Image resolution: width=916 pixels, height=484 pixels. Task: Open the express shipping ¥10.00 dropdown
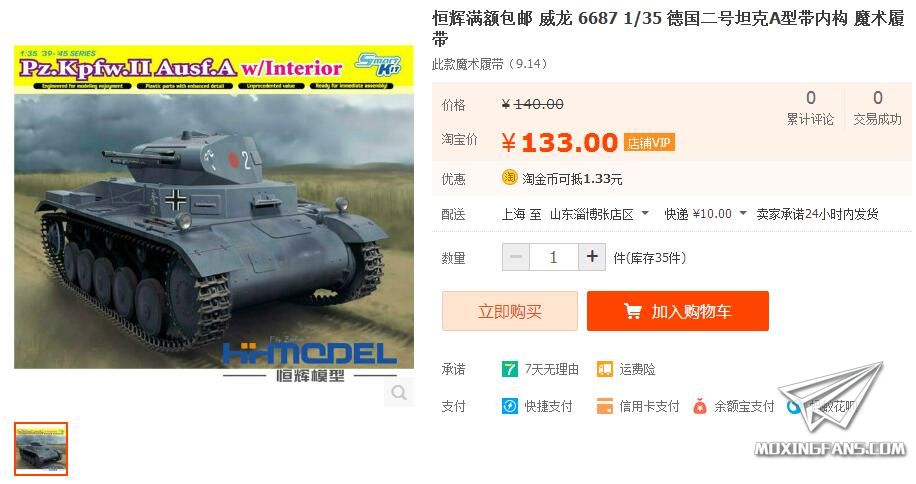(742, 213)
